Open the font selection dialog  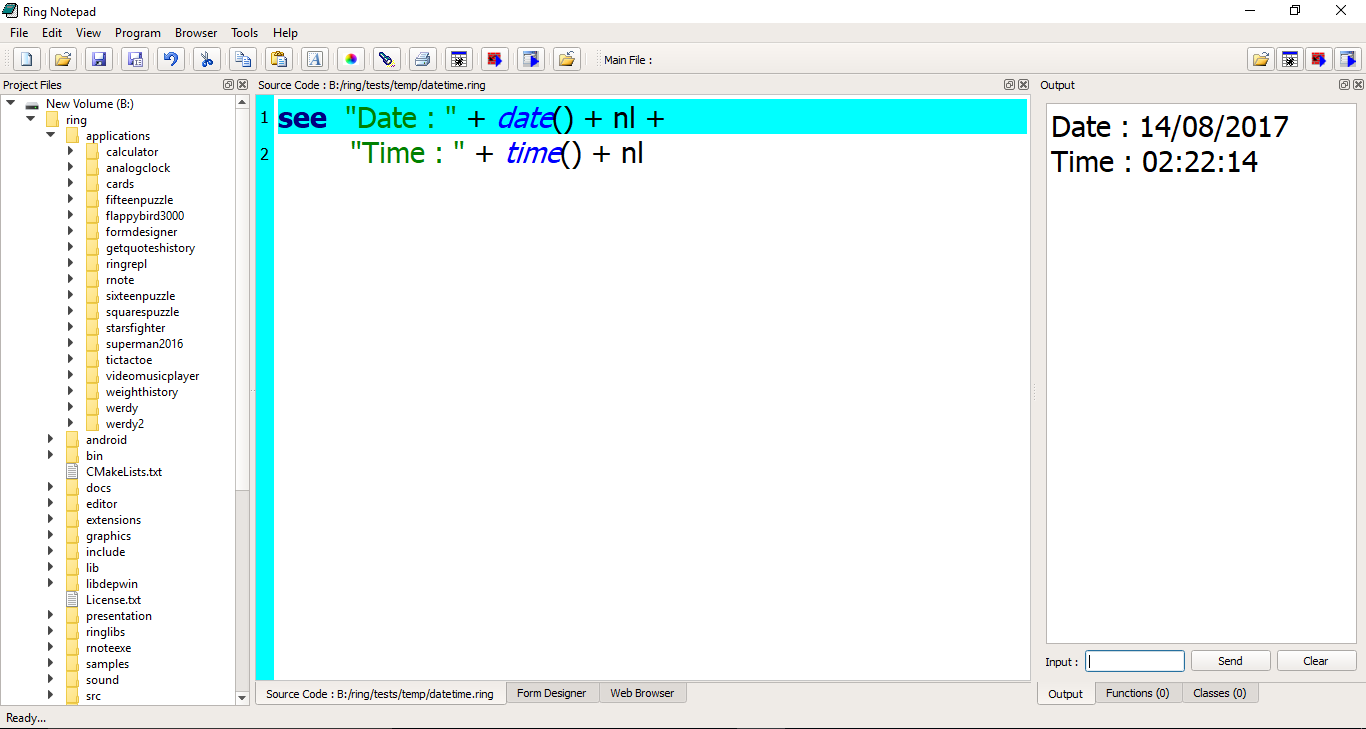315,59
